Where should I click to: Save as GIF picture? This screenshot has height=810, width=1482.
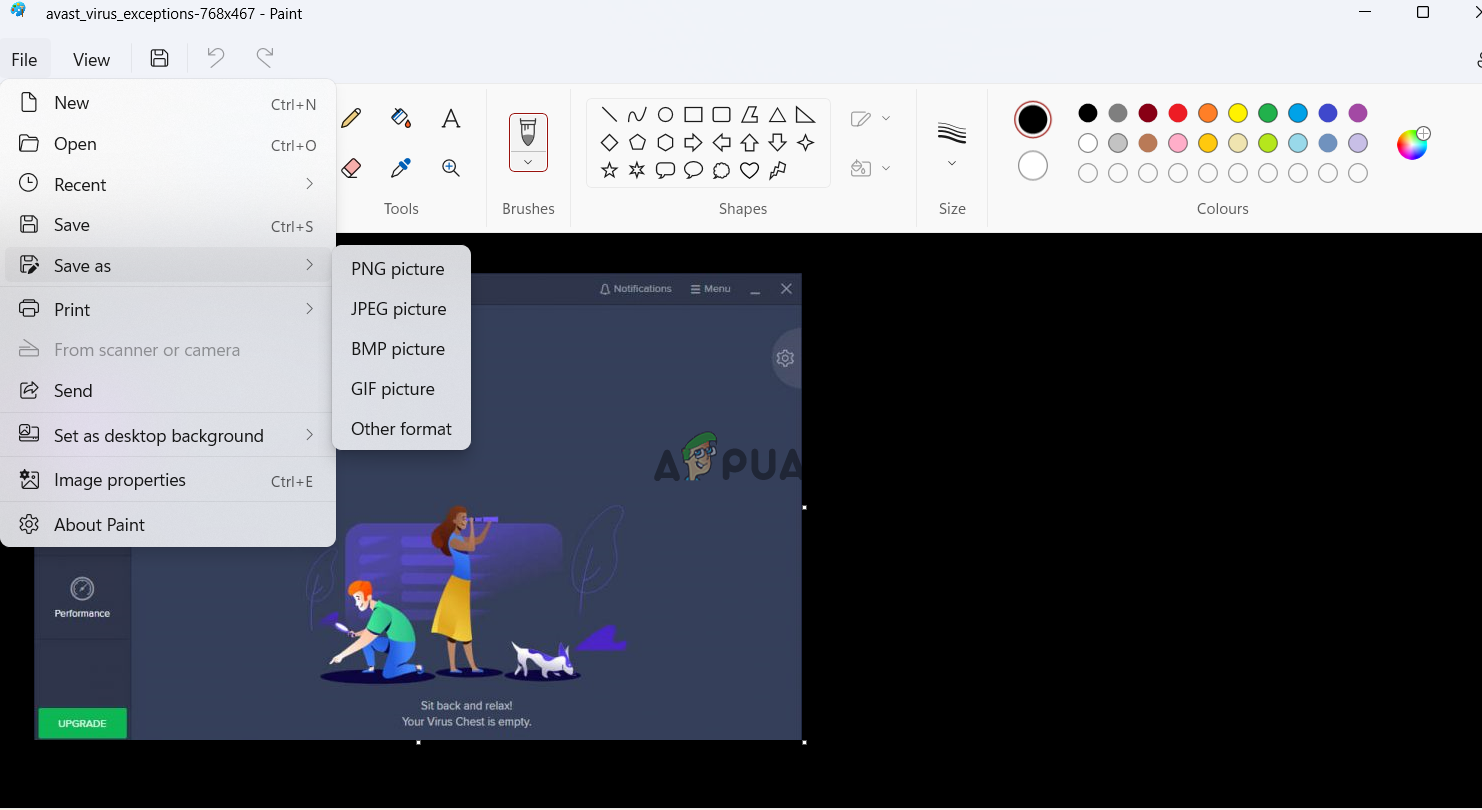(401, 389)
